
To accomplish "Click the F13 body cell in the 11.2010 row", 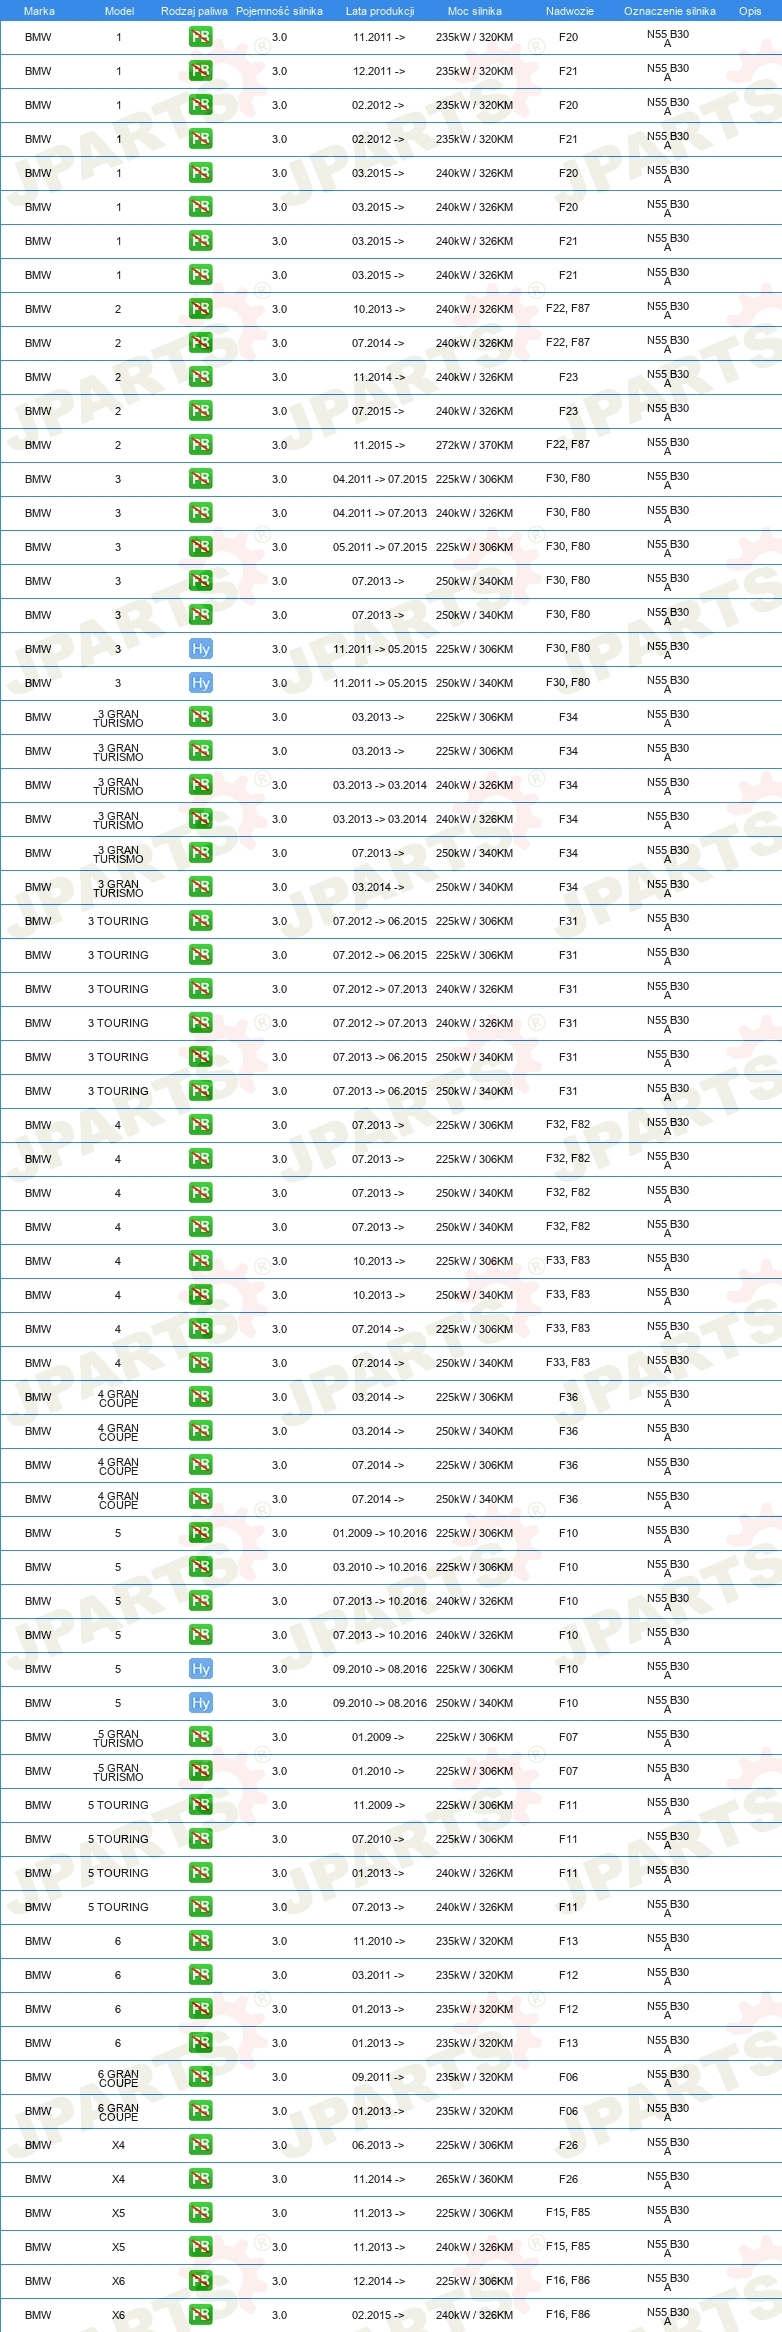I will pos(569,1941).
